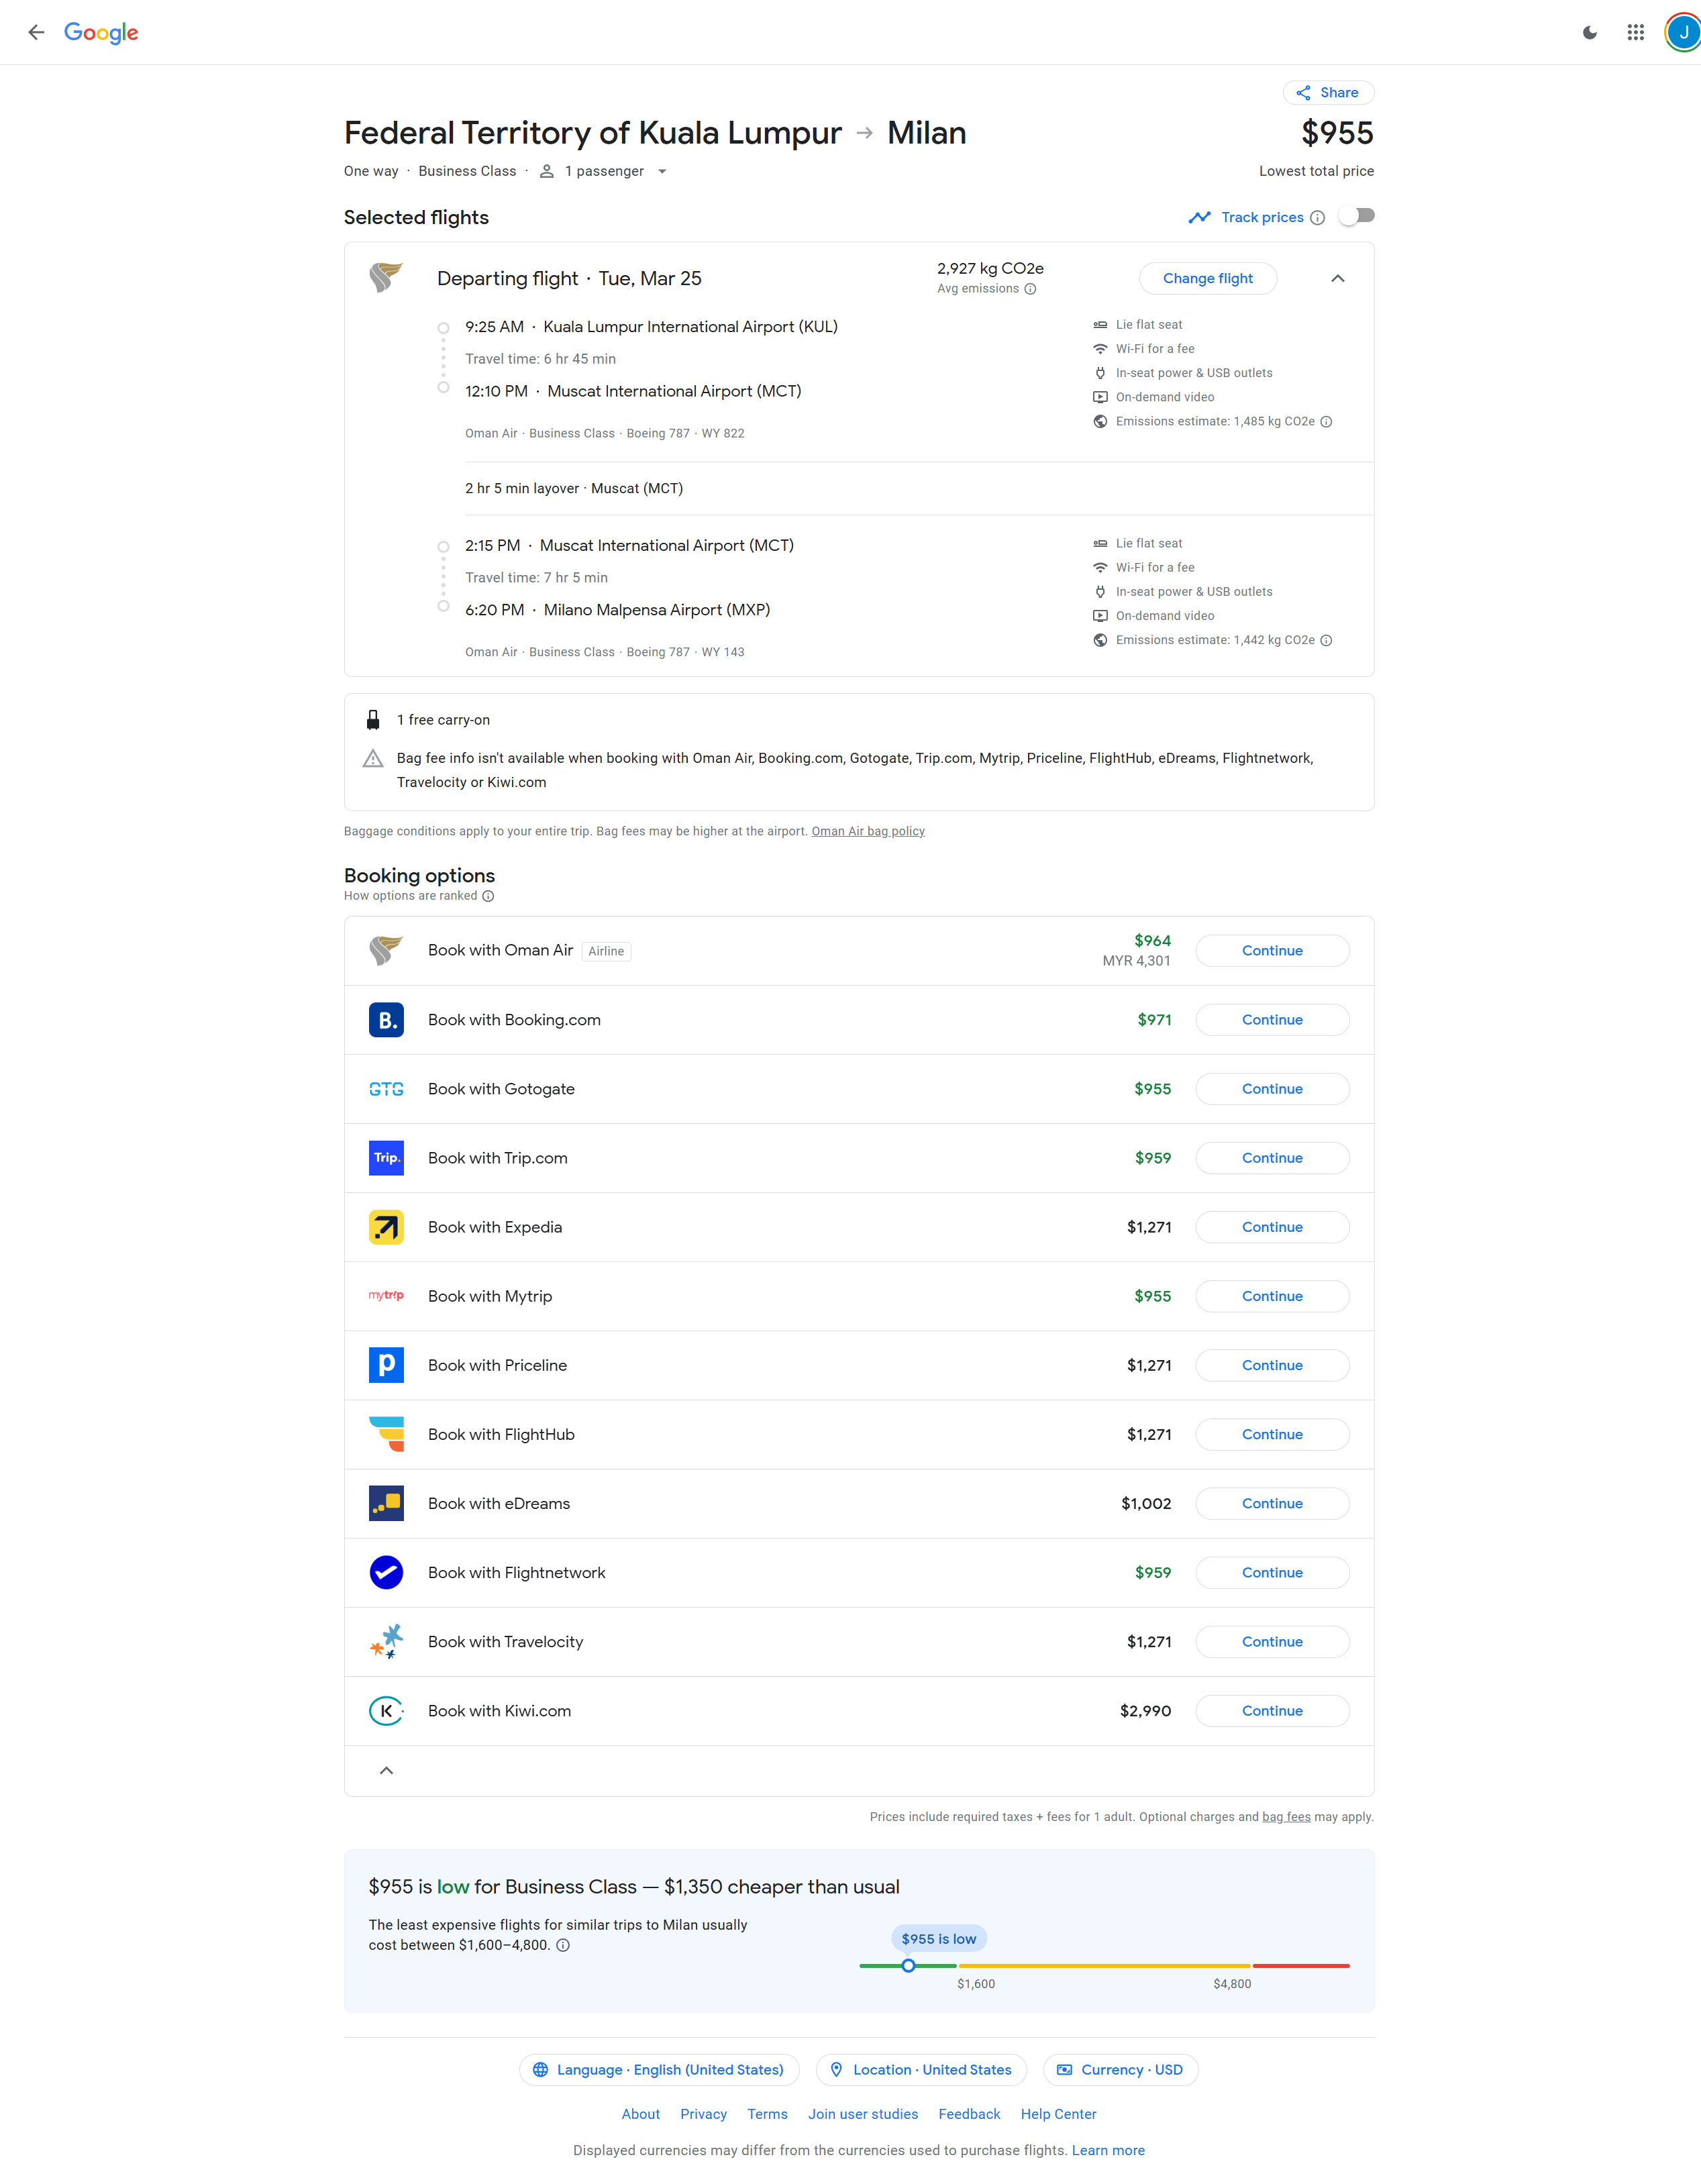The height and width of the screenshot is (2184, 1701).
Task: Continue booking with eDreams
Action: [x=1272, y=1503]
